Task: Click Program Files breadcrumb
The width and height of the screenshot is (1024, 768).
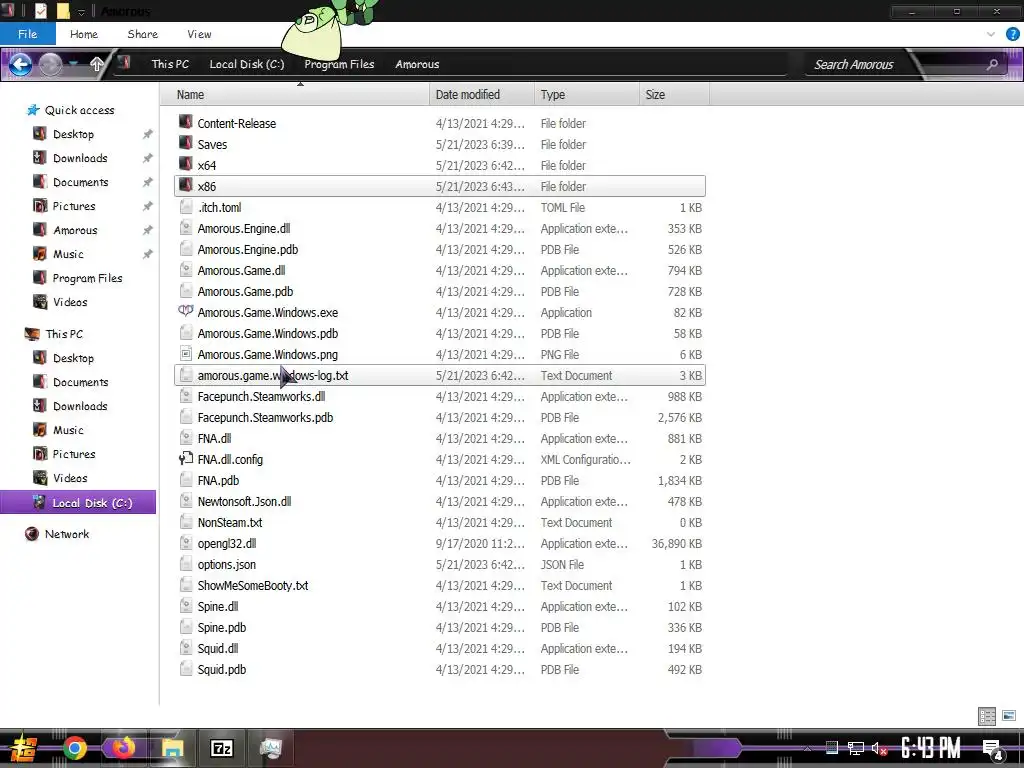Action: point(339,64)
